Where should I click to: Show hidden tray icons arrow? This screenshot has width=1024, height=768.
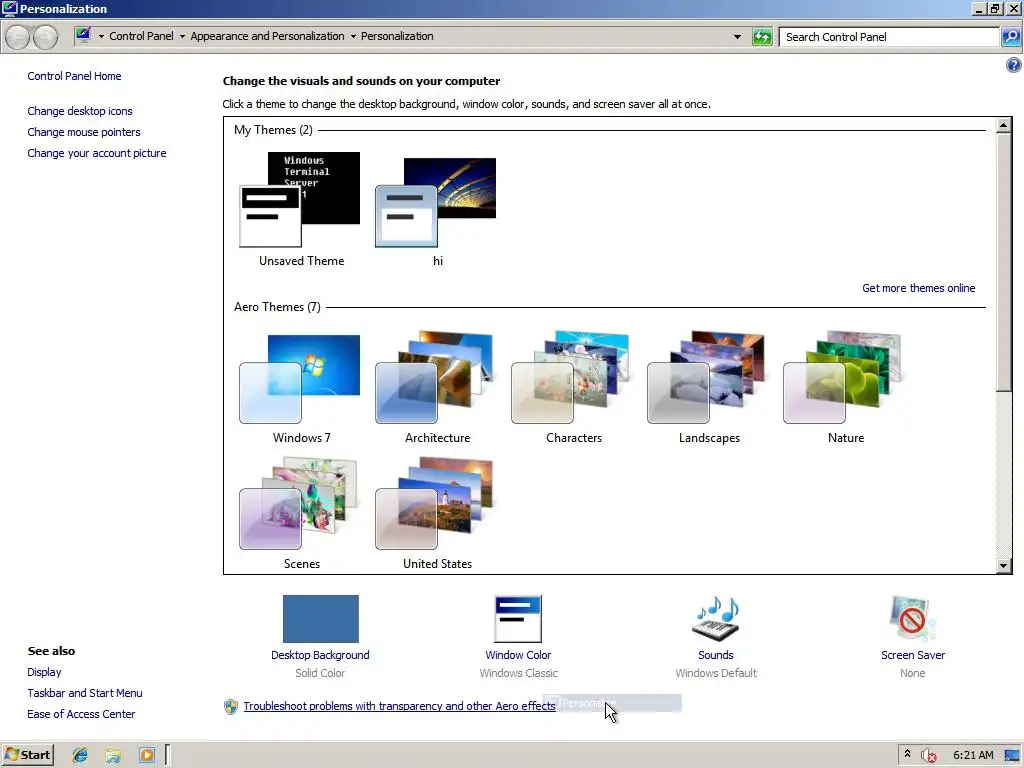pyautogui.click(x=907, y=754)
